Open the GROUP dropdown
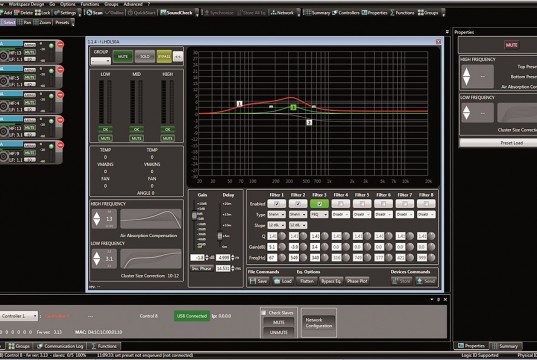The width and height of the screenshot is (537, 360). coord(101,61)
